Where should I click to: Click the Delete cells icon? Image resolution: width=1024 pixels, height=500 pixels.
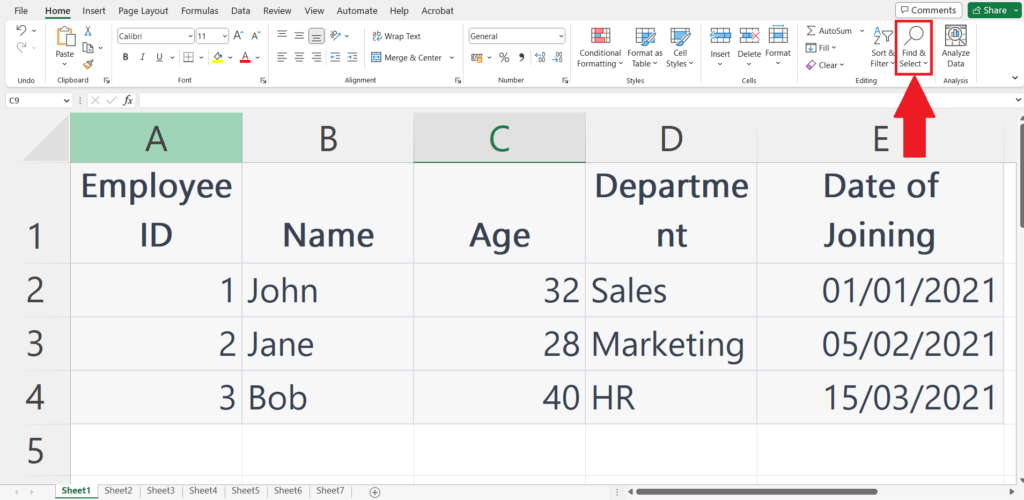[749, 36]
